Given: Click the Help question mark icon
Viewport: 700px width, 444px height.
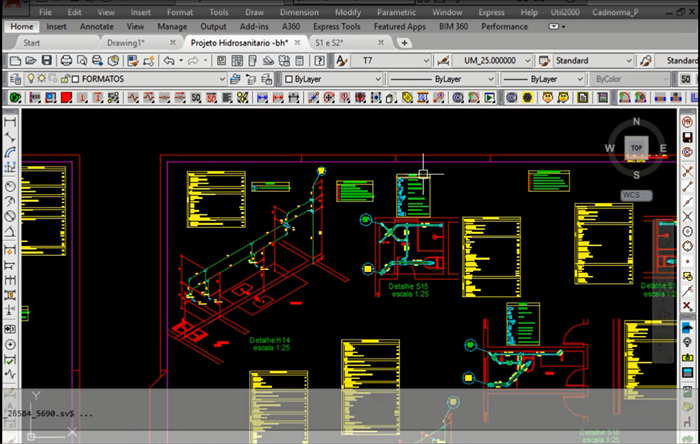Looking at the screenshot, I should coord(319,61).
